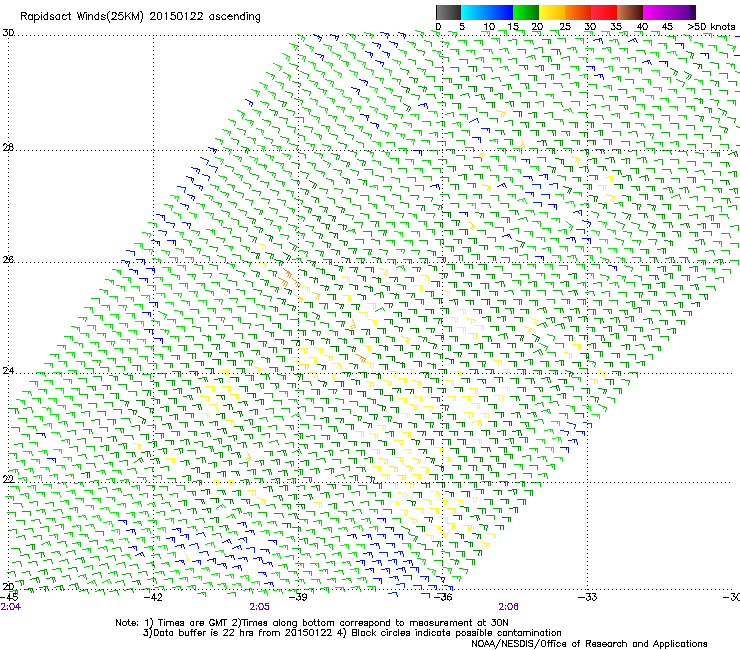Viewport: 740px width, 650px height.
Task: Click the longitude '-39' axis label
Action: [298, 597]
